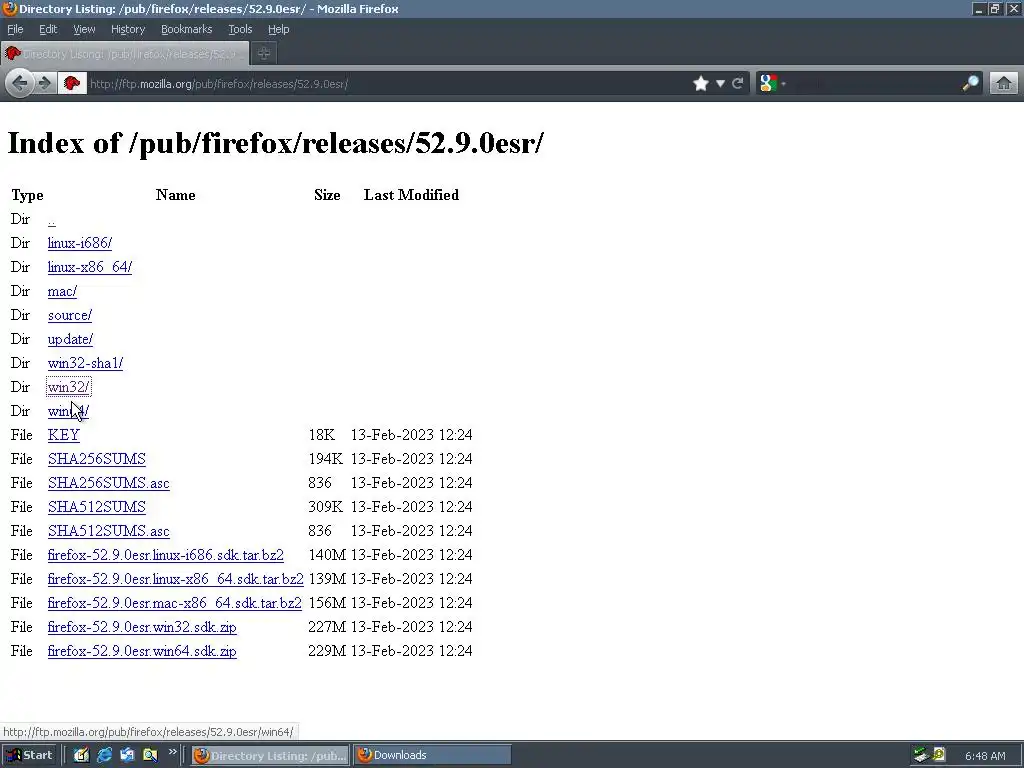Image resolution: width=1024 pixels, height=768 pixels.
Task: Open the parent directory '..' link
Action: click(x=52, y=219)
